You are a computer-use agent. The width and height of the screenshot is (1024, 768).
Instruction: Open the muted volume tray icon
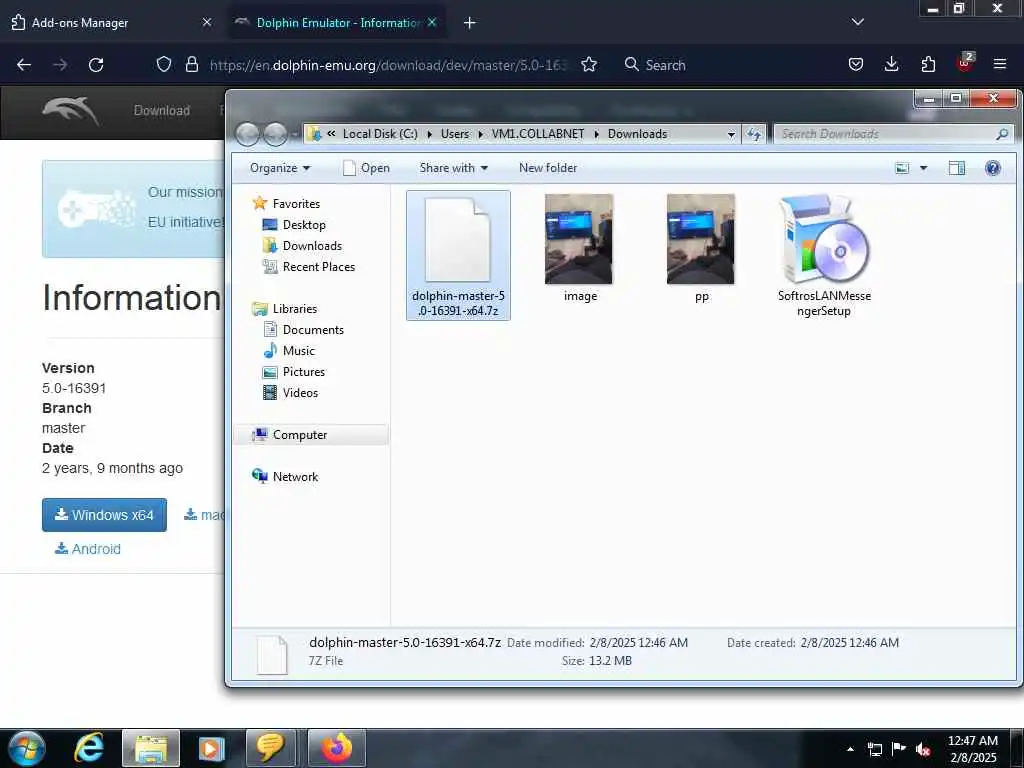[x=923, y=749]
